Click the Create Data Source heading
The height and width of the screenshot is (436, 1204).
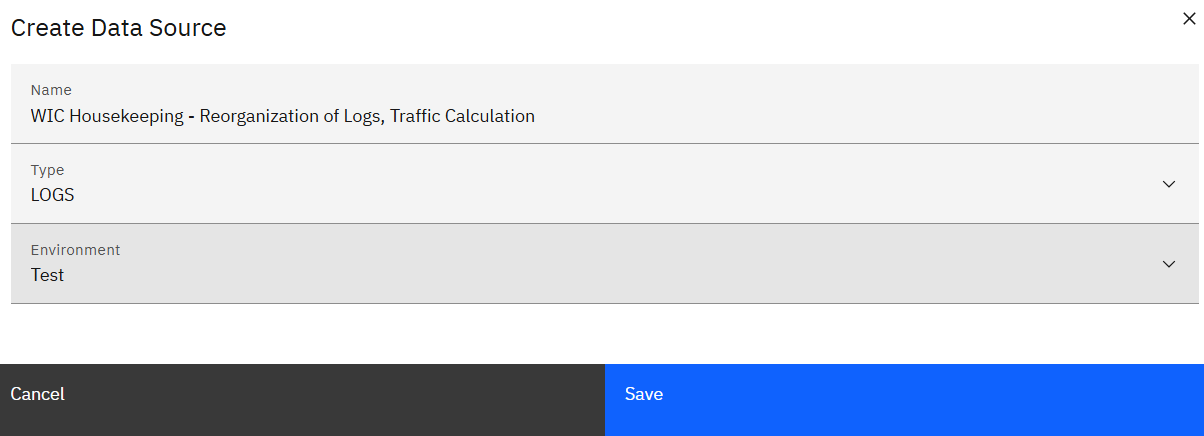click(x=118, y=28)
